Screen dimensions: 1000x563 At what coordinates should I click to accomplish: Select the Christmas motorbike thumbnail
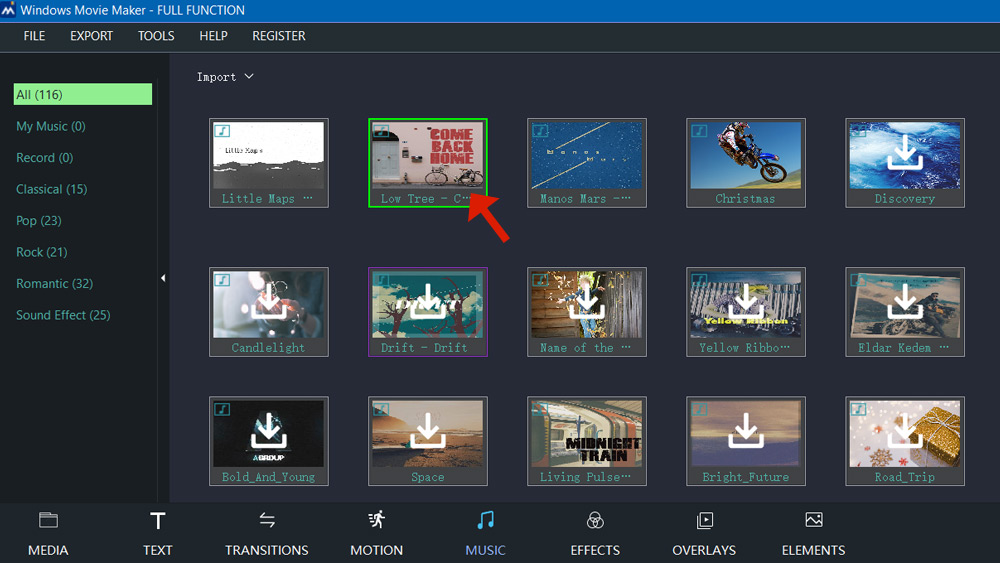746,154
